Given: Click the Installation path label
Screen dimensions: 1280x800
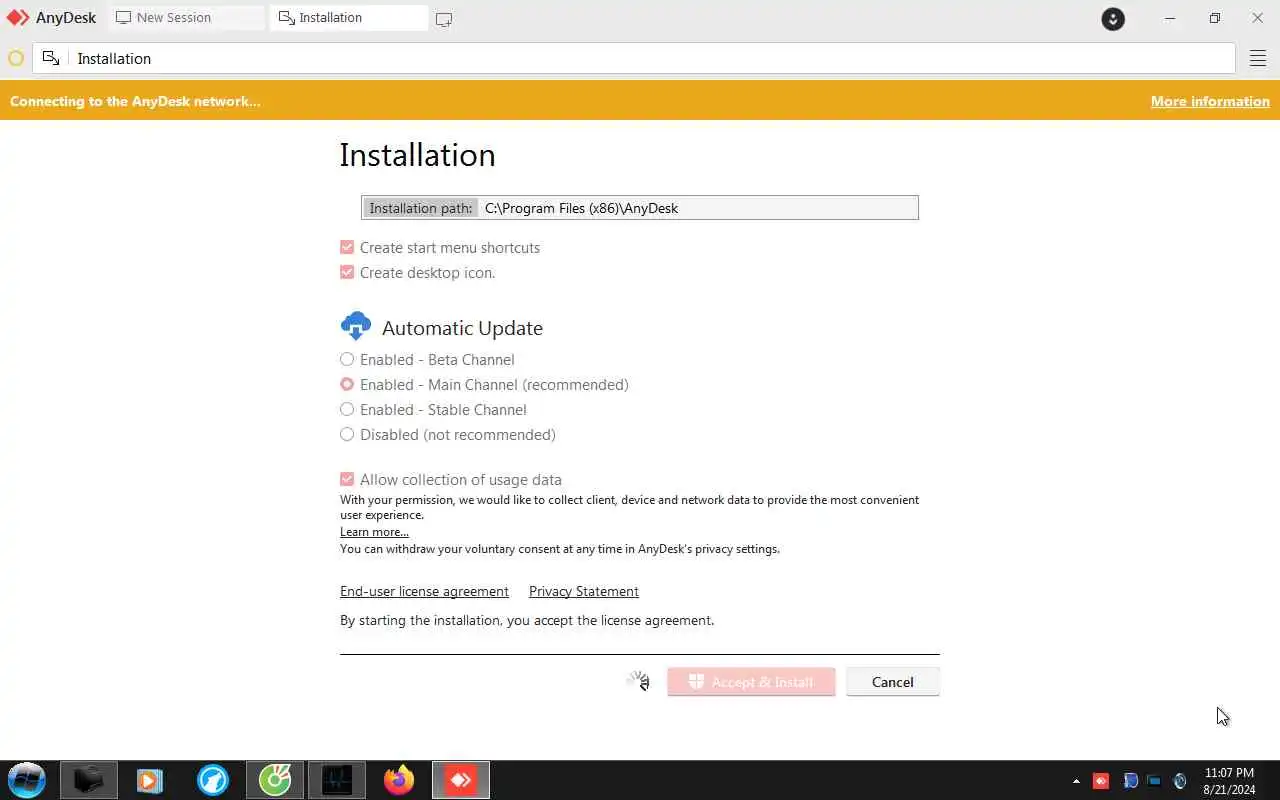Looking at the screenshot, I should pyautogui.click(x=420, y=208).
